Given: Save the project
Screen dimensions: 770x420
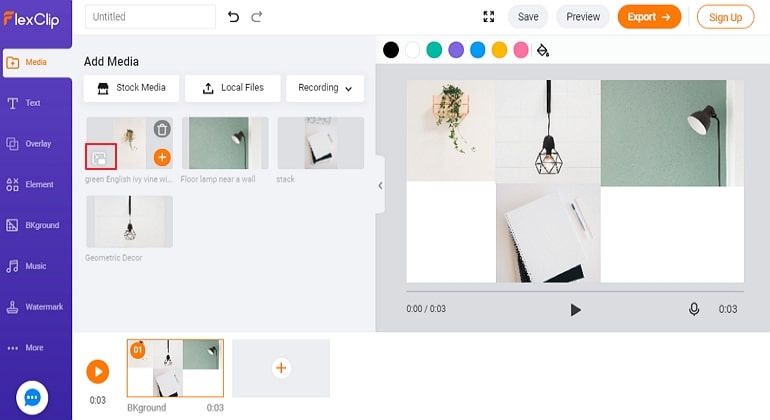Looking at the screenshot, I should click(x=528, y=17).
